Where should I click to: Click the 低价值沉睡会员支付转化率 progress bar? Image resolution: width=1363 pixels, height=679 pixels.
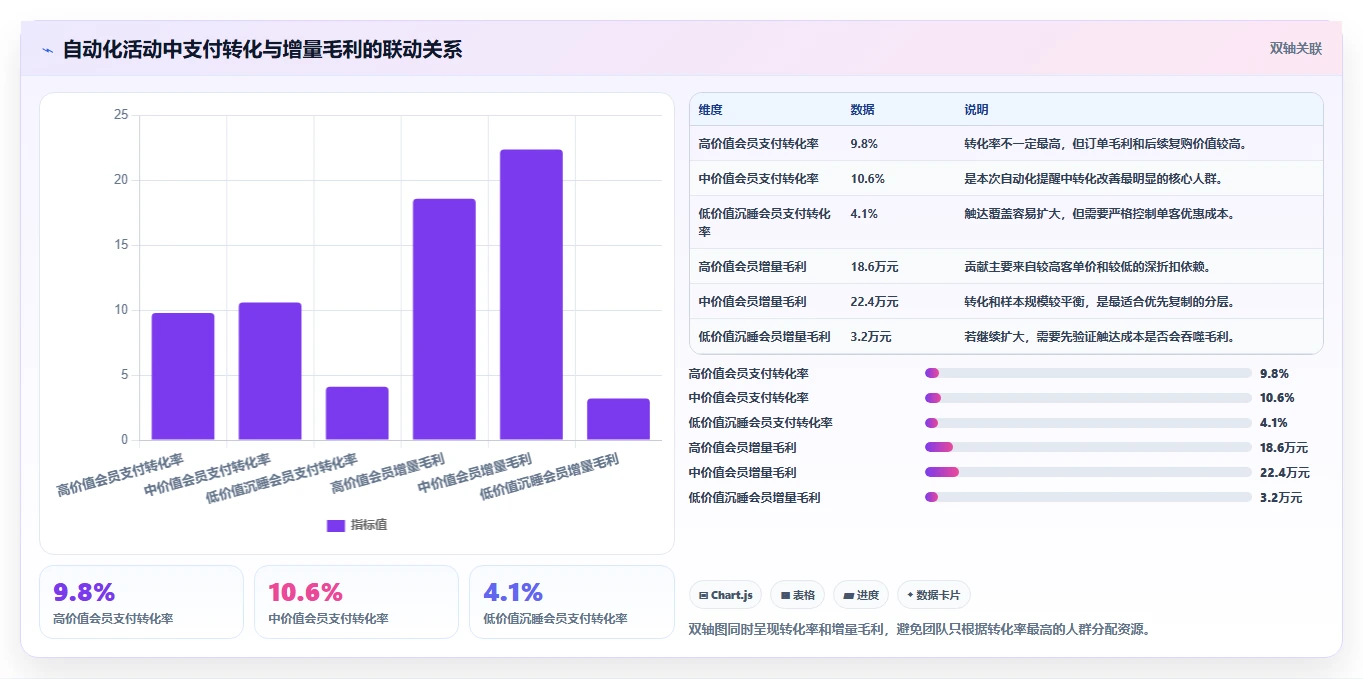(1088, 423)
